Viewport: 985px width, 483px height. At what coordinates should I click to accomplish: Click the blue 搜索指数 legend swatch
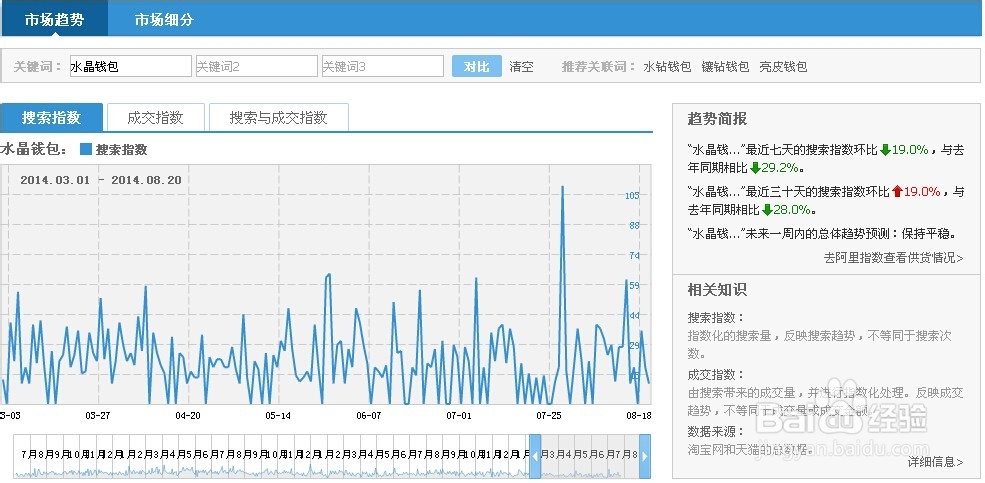pos(86,149)
